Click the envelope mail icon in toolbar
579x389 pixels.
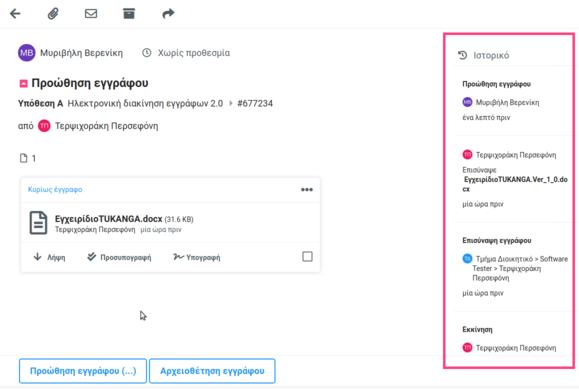click(x=91, y=14)
